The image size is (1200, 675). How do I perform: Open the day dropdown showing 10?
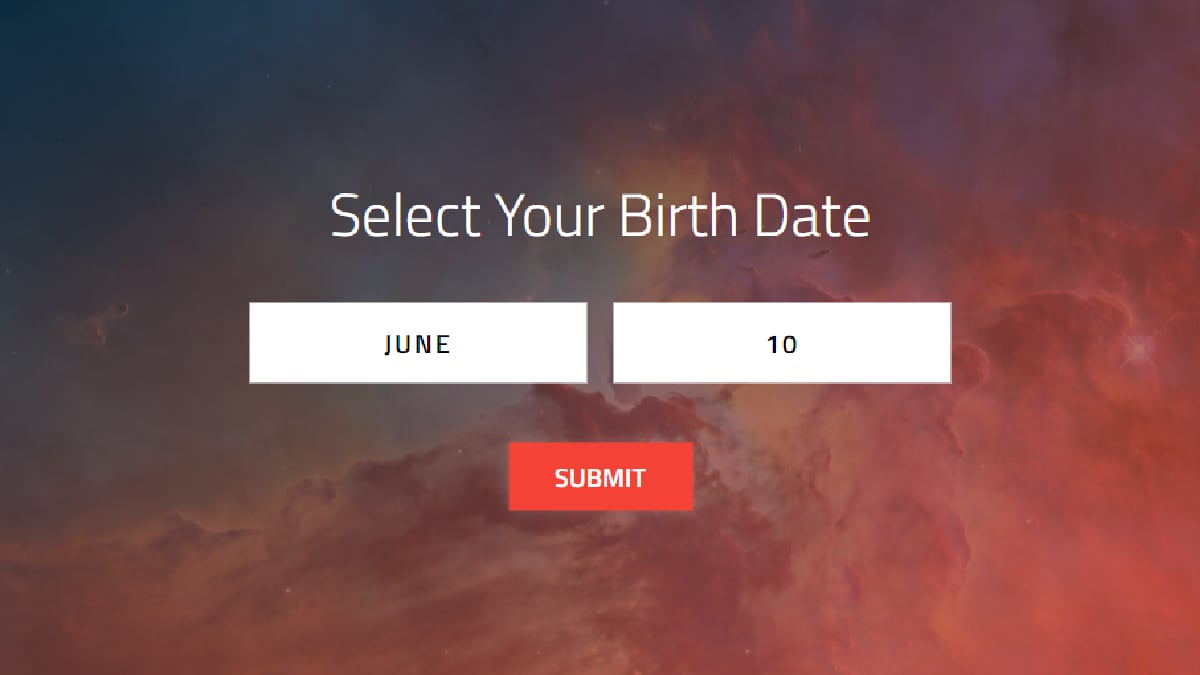pyautogui.click(x=781, y=343)
